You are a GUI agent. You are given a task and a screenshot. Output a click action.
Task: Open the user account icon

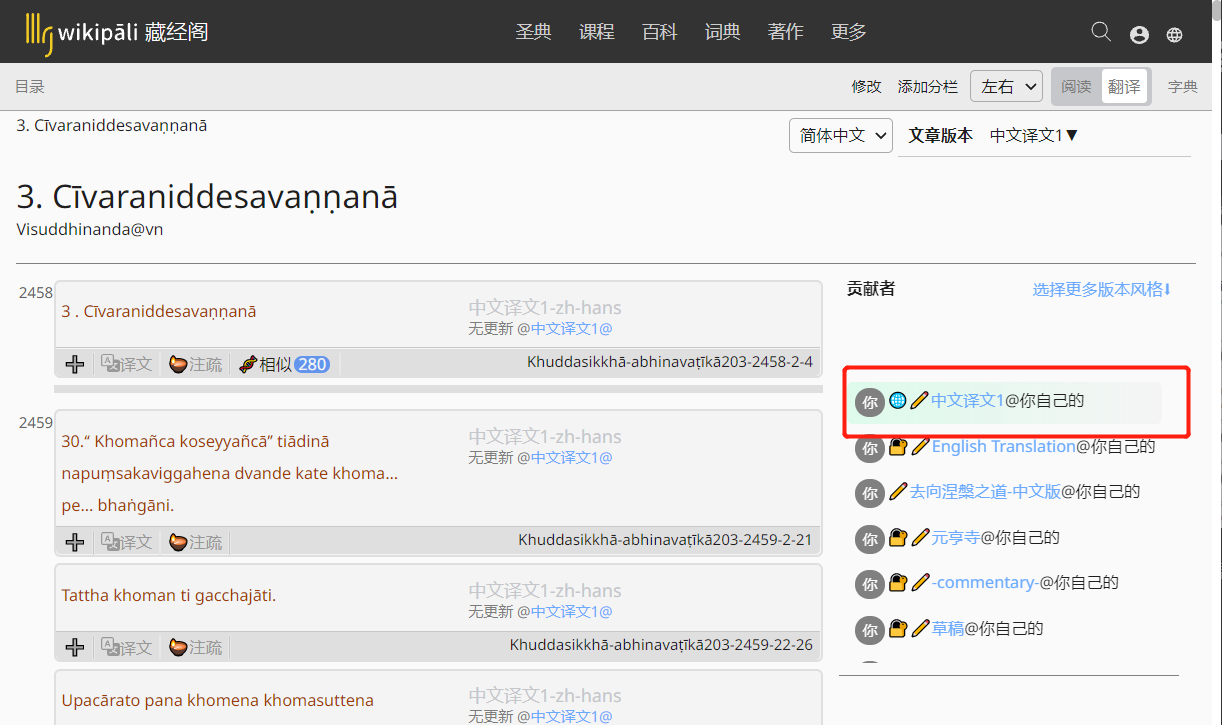1139,34
